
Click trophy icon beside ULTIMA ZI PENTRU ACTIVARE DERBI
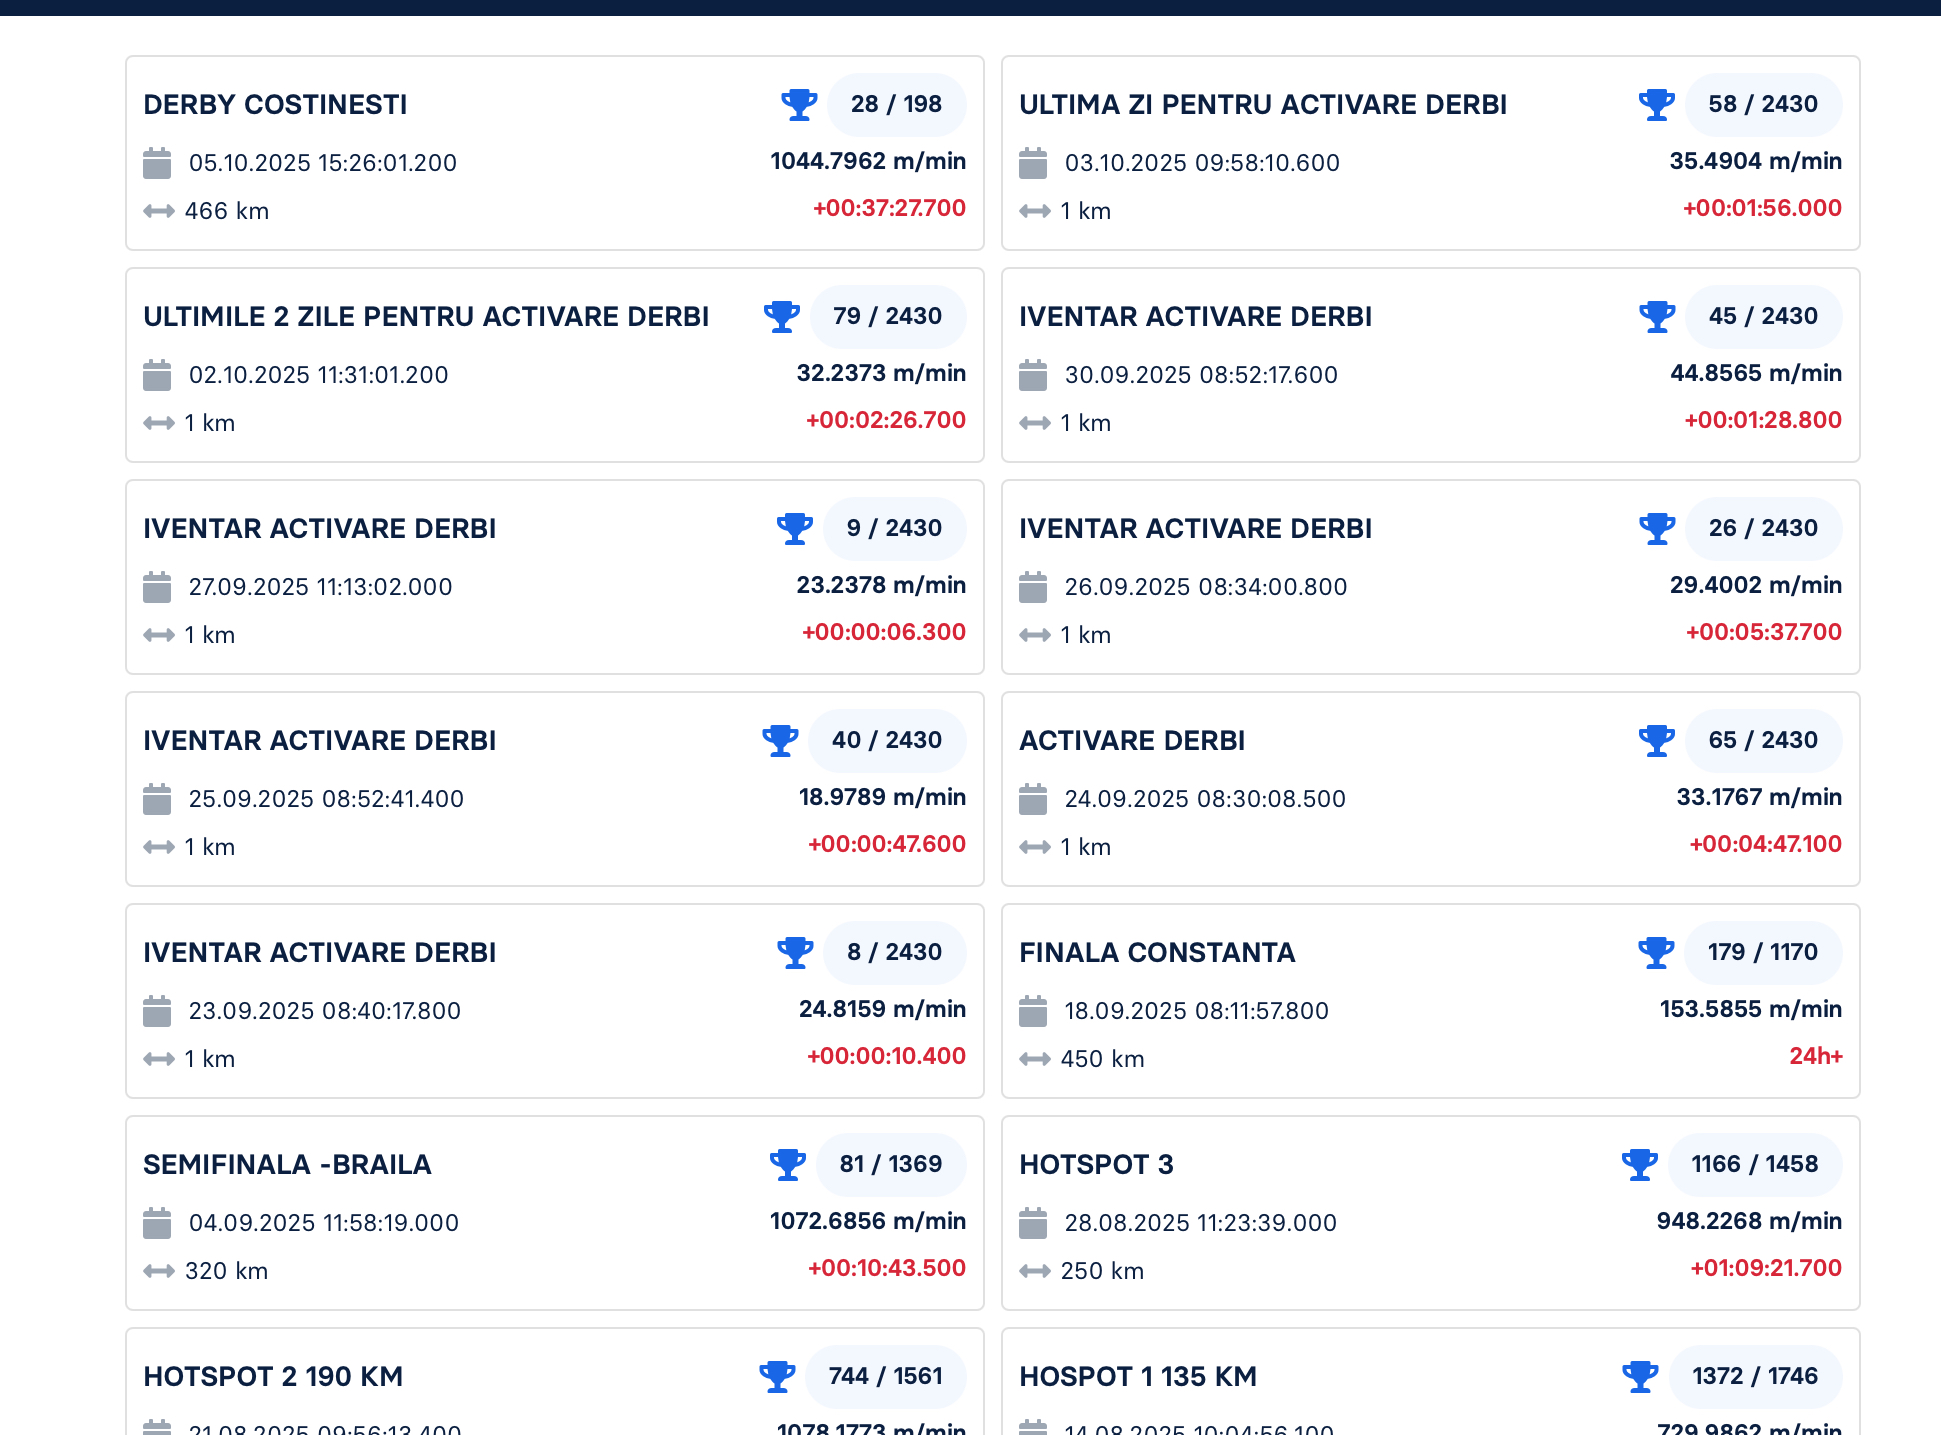click(x=1656, y=104)
